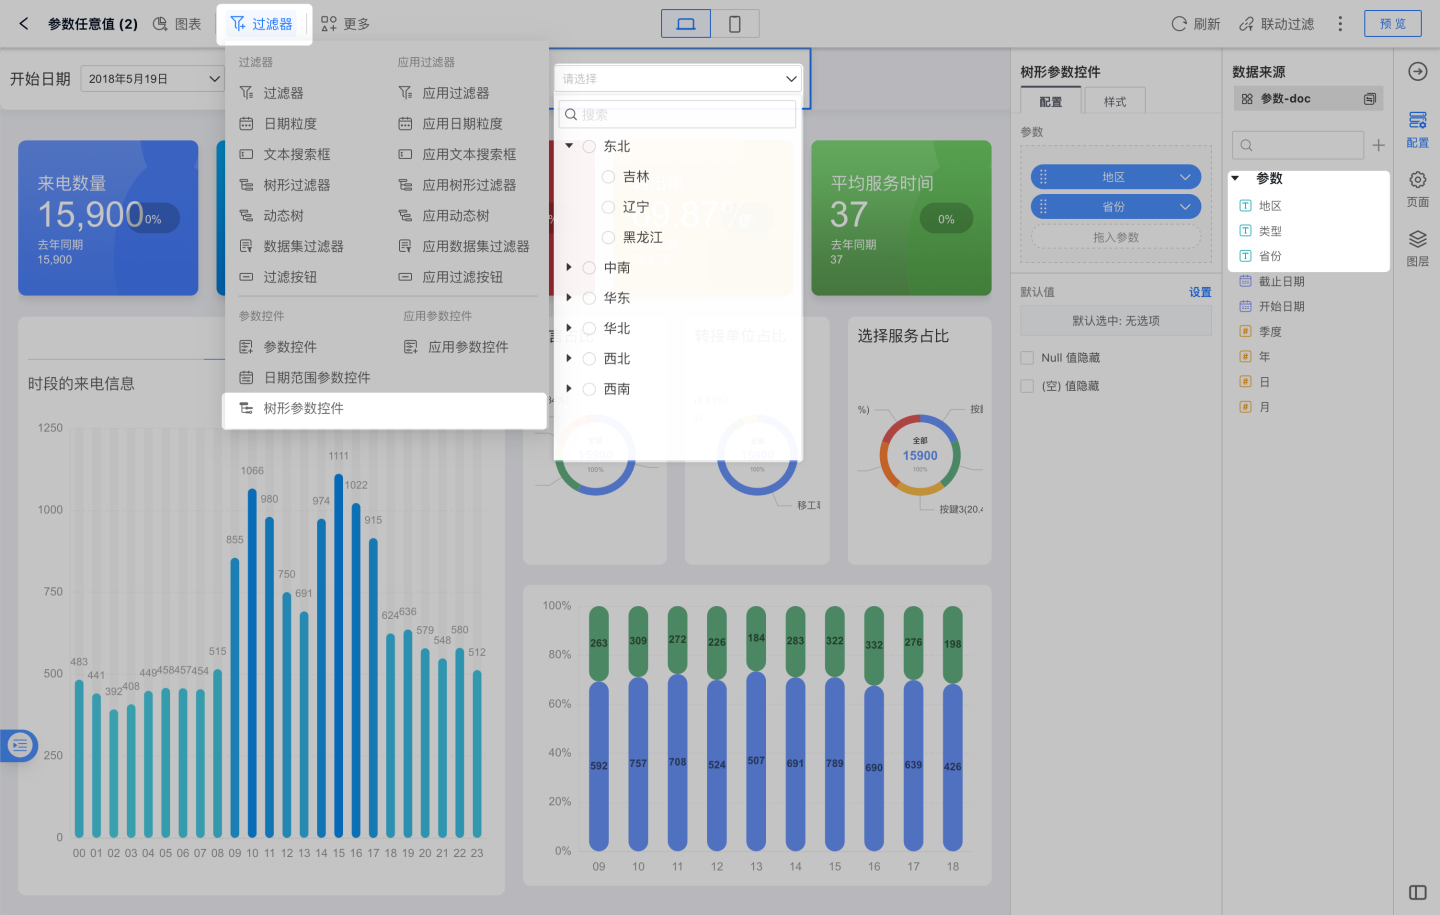Image resolution: width=1440 pixels, height=915 pixels.
Task: Enable the Null 值隐藏 checkbox
Action: 1027,358
